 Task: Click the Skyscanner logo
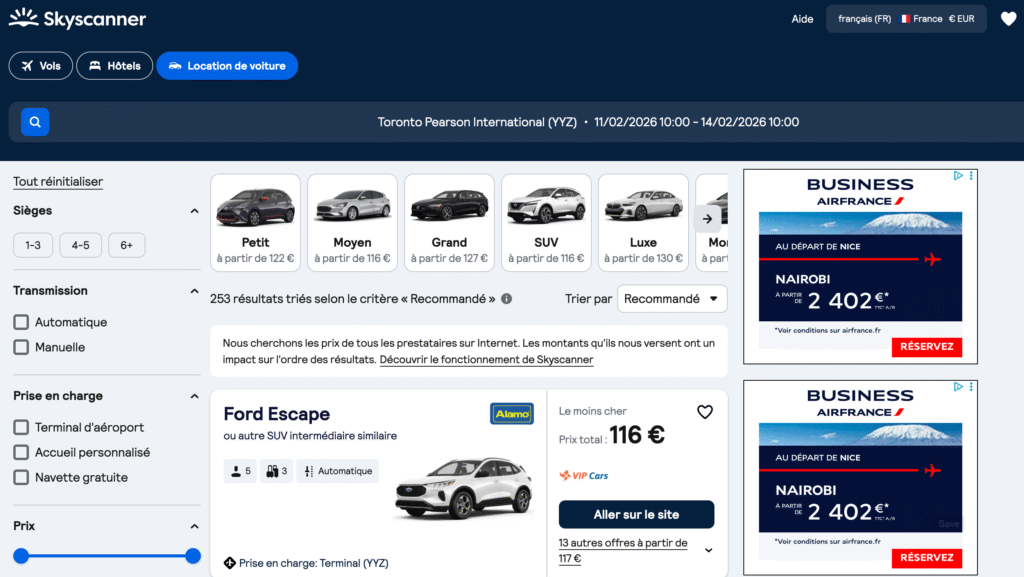point(77,18)
